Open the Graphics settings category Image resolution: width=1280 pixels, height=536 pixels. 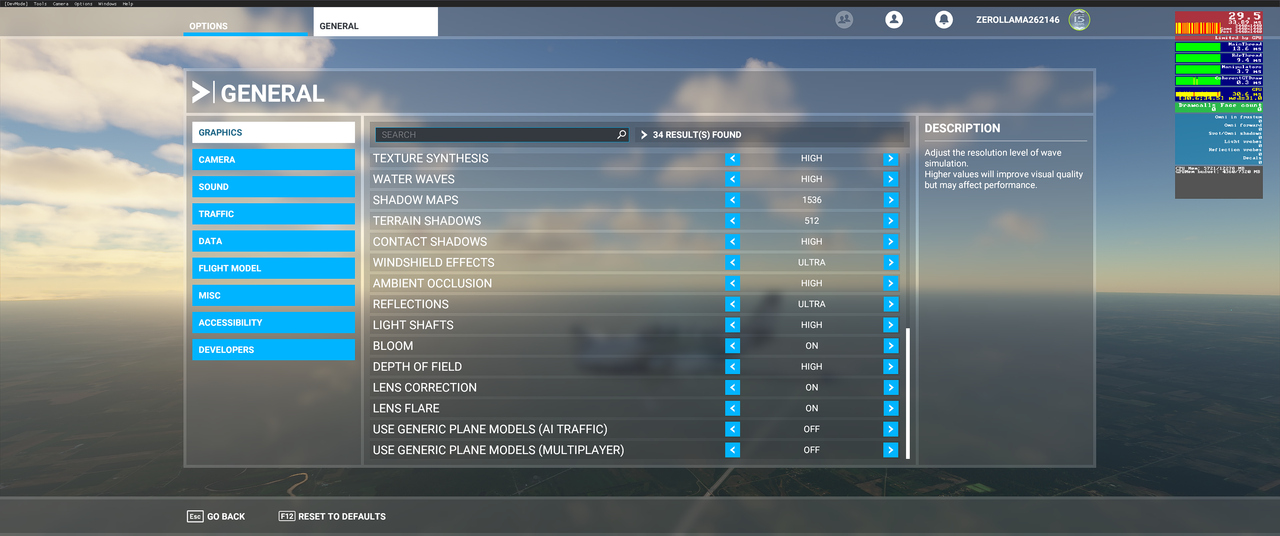[x=273, y=133]
